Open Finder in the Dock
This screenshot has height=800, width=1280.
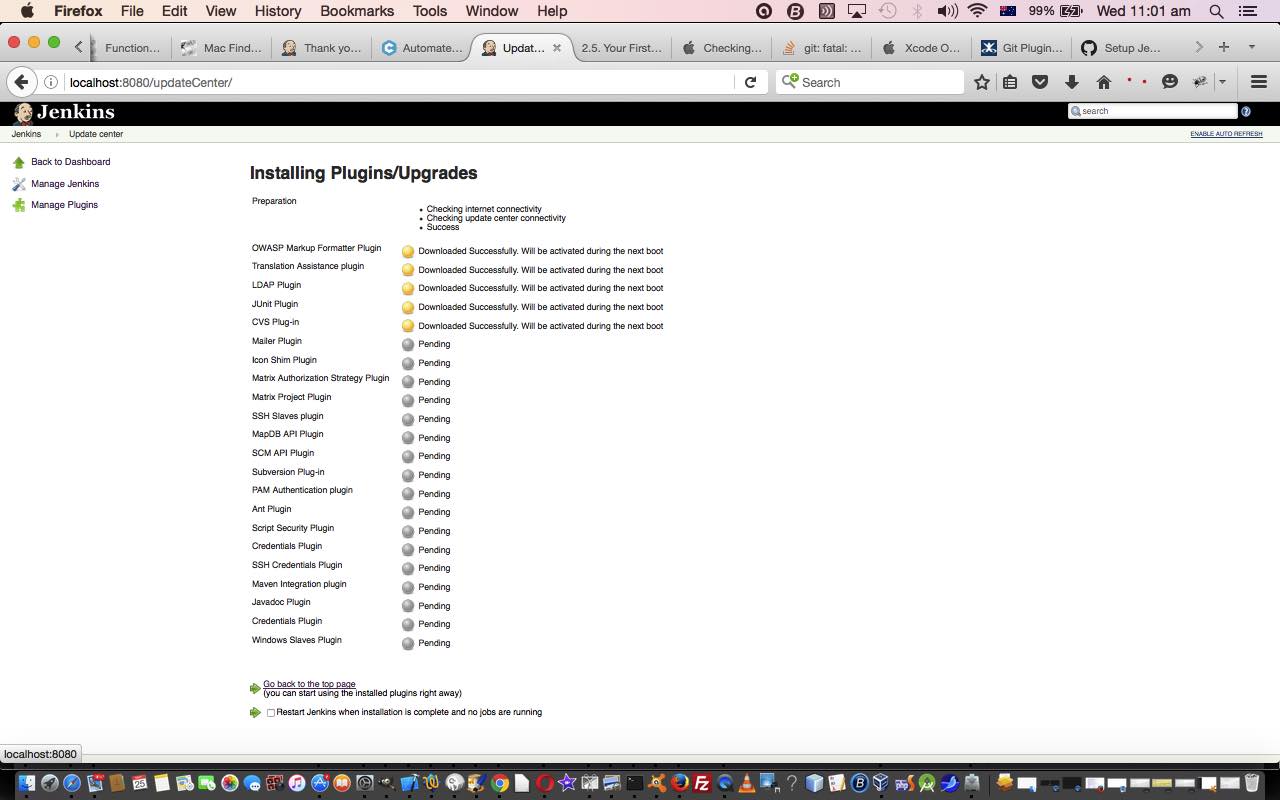point(27,783)
